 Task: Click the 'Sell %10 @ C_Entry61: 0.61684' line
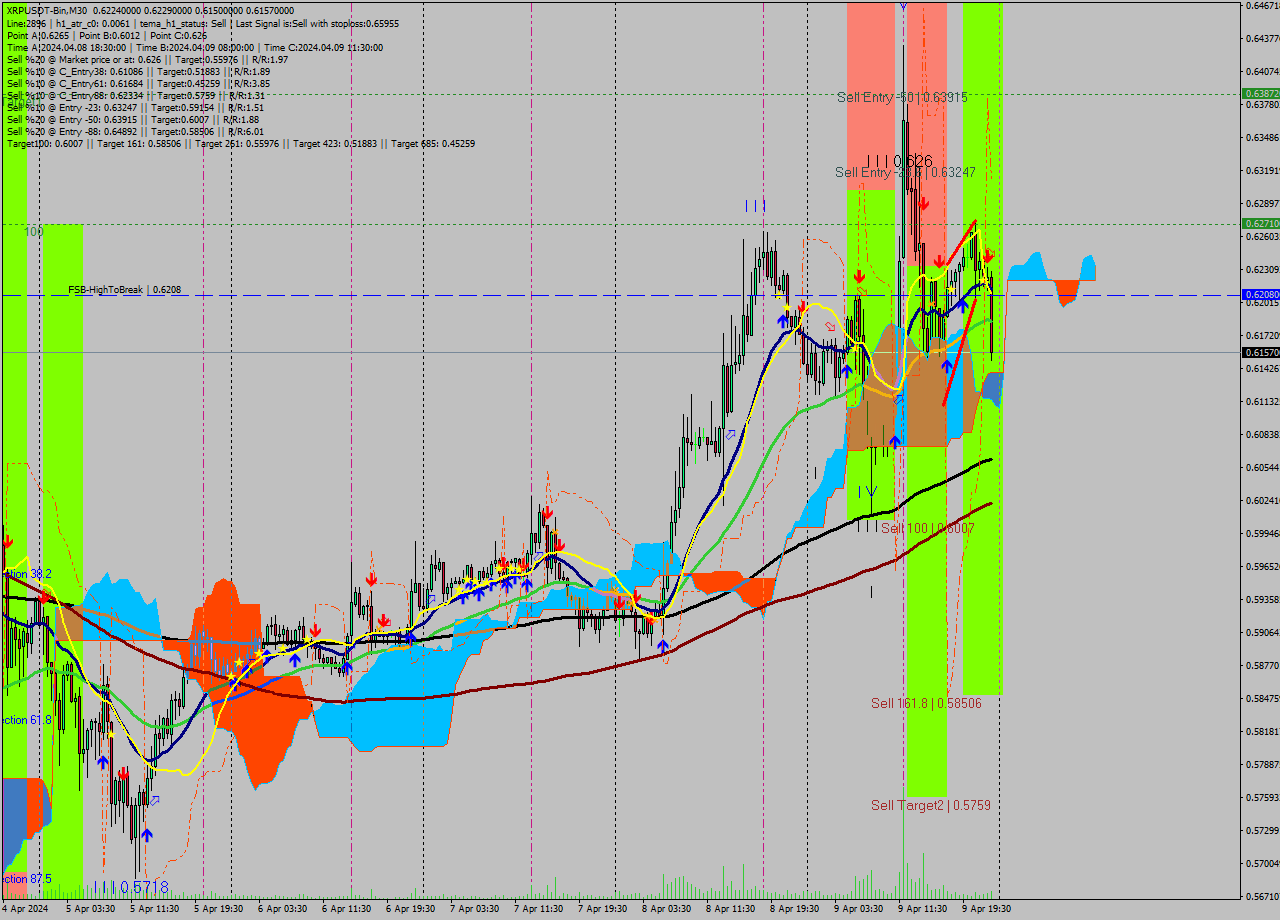(x=138, y=83)
